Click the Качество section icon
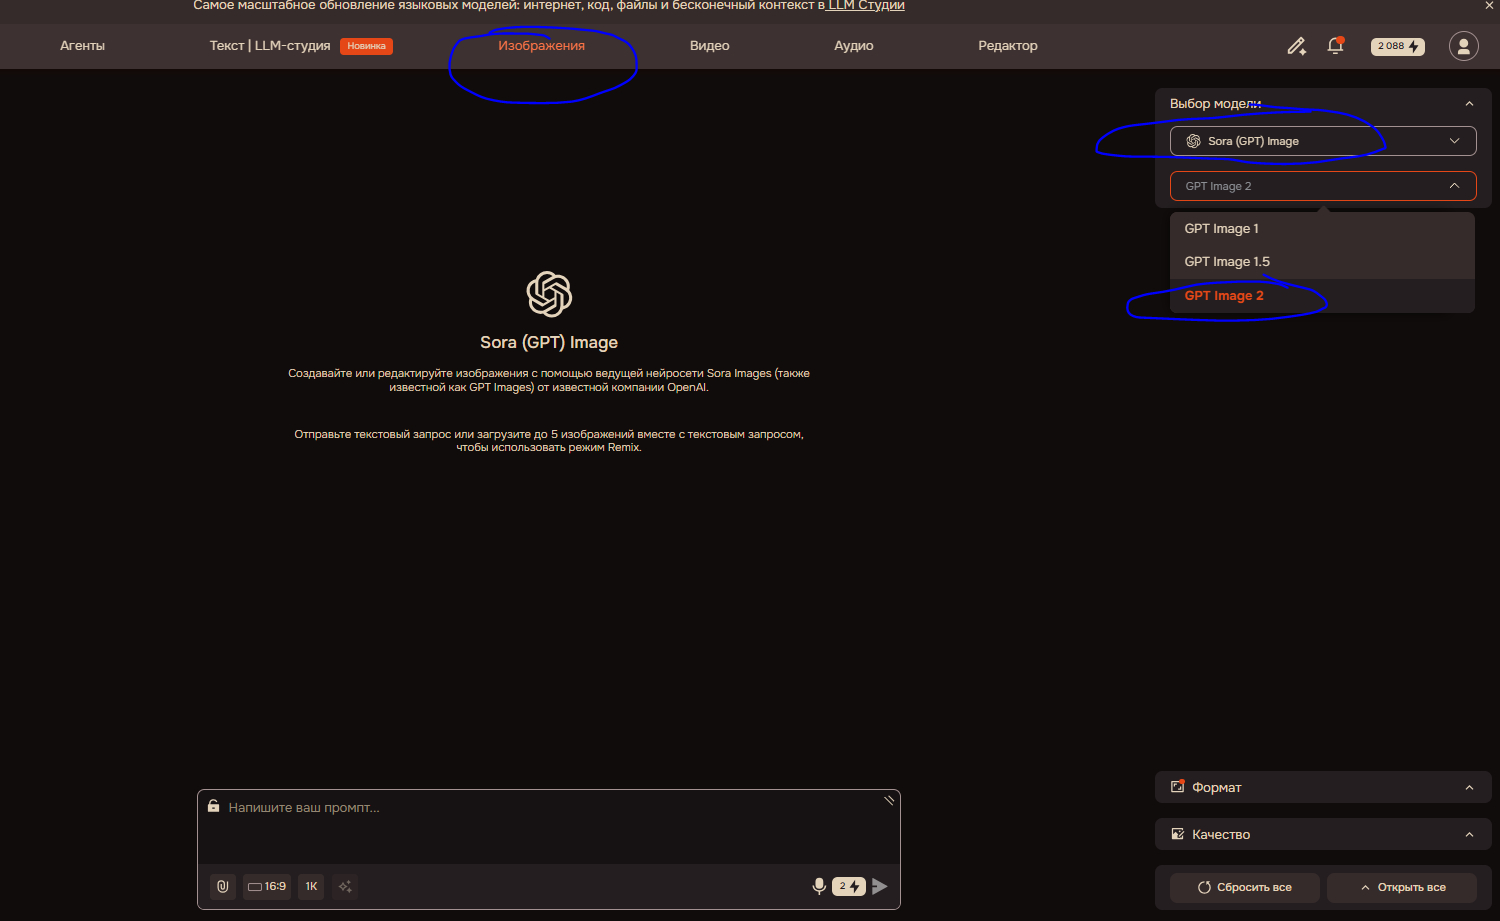 click(x=1178, y=834)
